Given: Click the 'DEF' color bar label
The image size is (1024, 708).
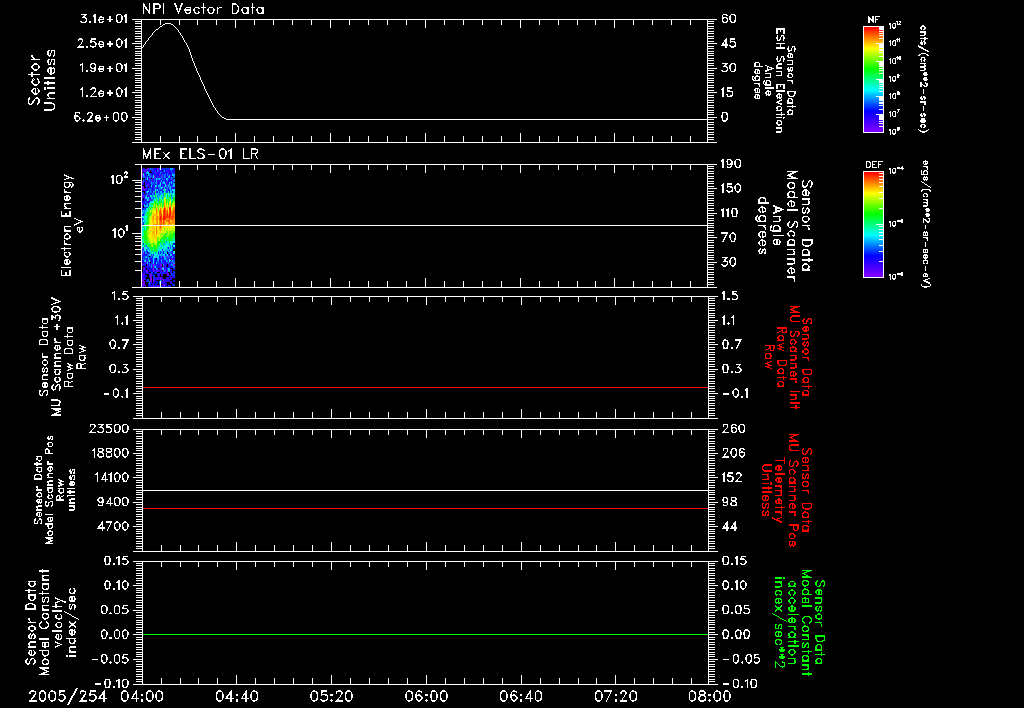Looking at the screenshot, I should point(874,165).
